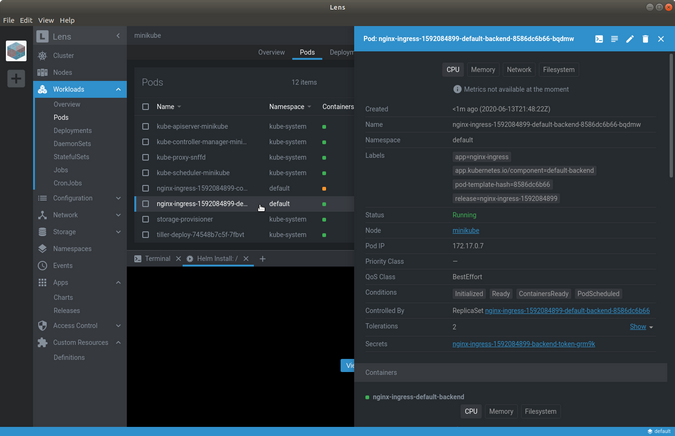This screenshot has height=436, width=675.
Task: Open pod logs icon in header
Action: pyautogui.click(x=614, y=39)
